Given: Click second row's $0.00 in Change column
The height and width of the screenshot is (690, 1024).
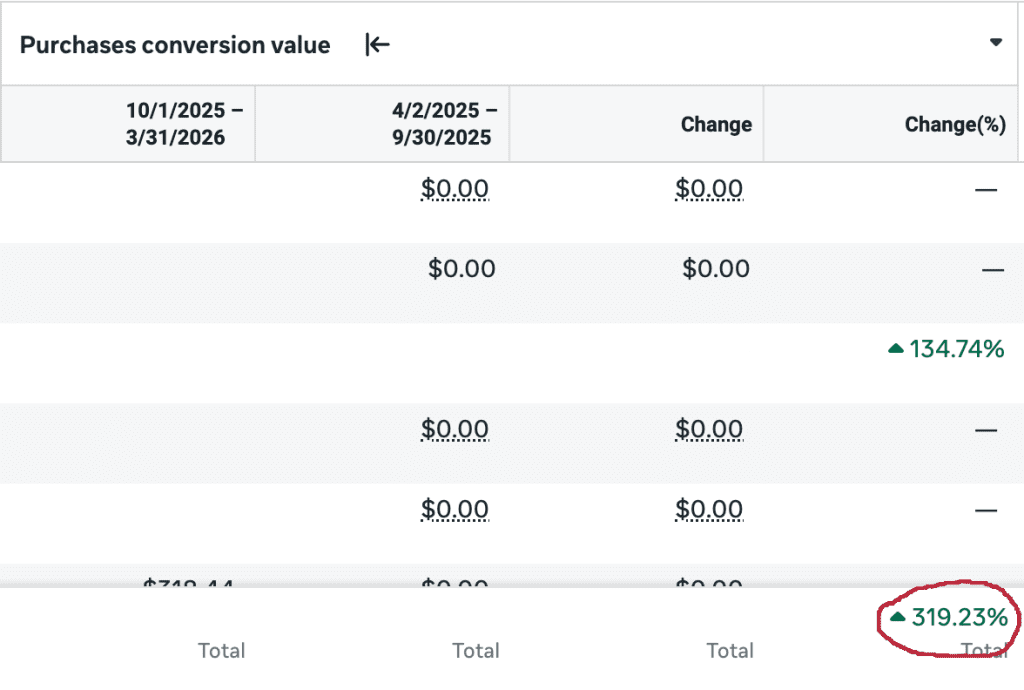Looking at the screenshot, I should point(716,269).
